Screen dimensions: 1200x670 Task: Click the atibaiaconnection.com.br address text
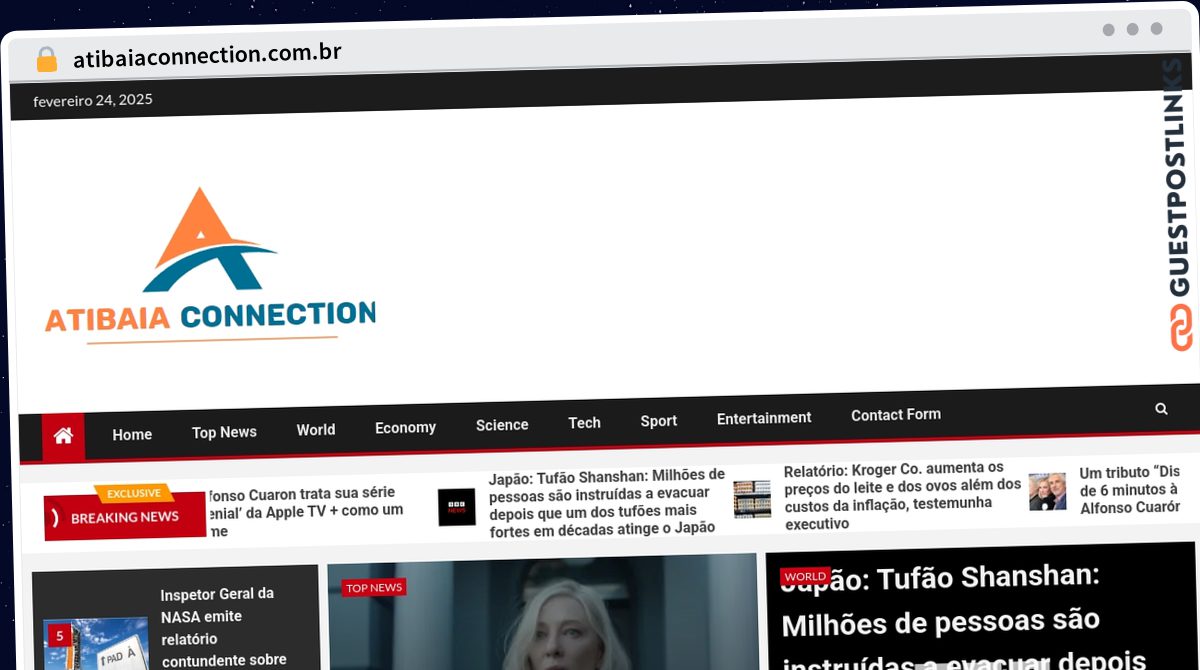(x=207, y=56)
